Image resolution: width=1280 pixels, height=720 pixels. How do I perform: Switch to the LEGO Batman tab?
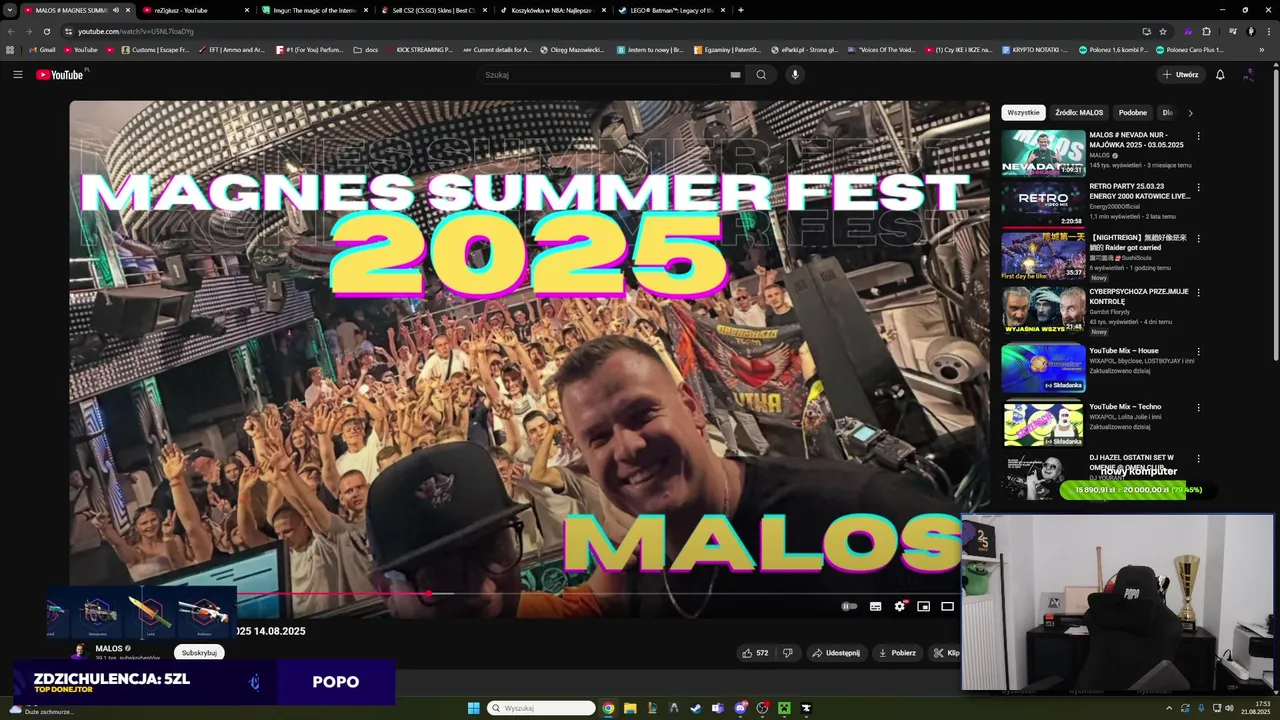click(672, 10)
